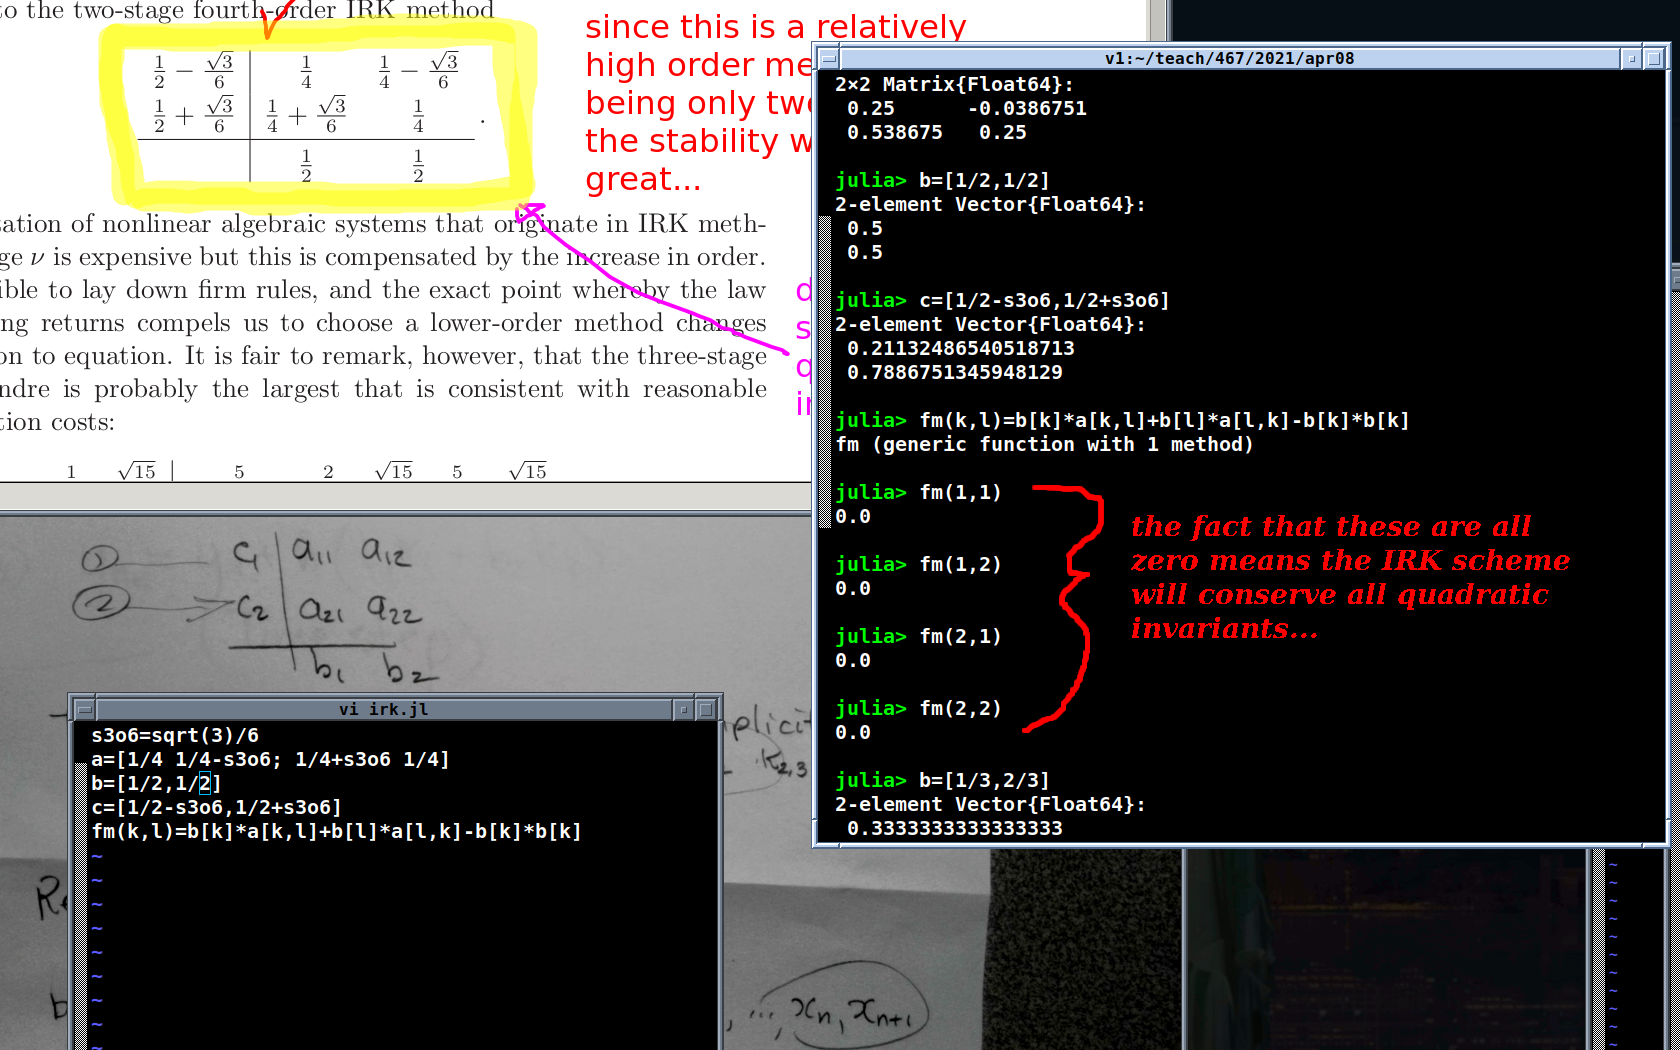Click the a=[1/4 1/4-s3o6; ...] line in vi
Screen dimensions: 1680x1050
(x=270, y=760)
